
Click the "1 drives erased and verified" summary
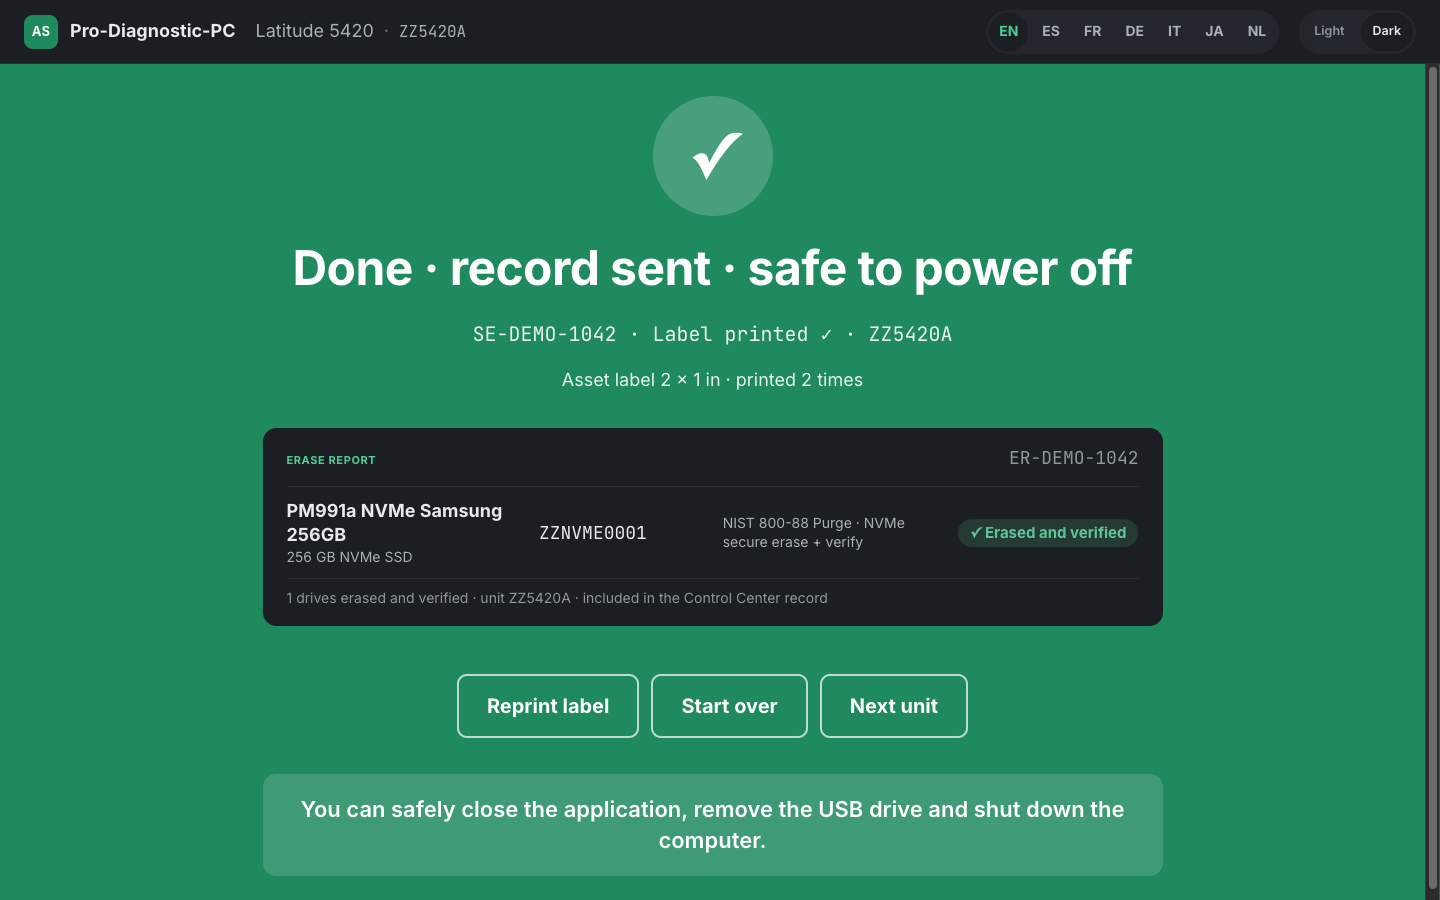(x=557, y=598)
